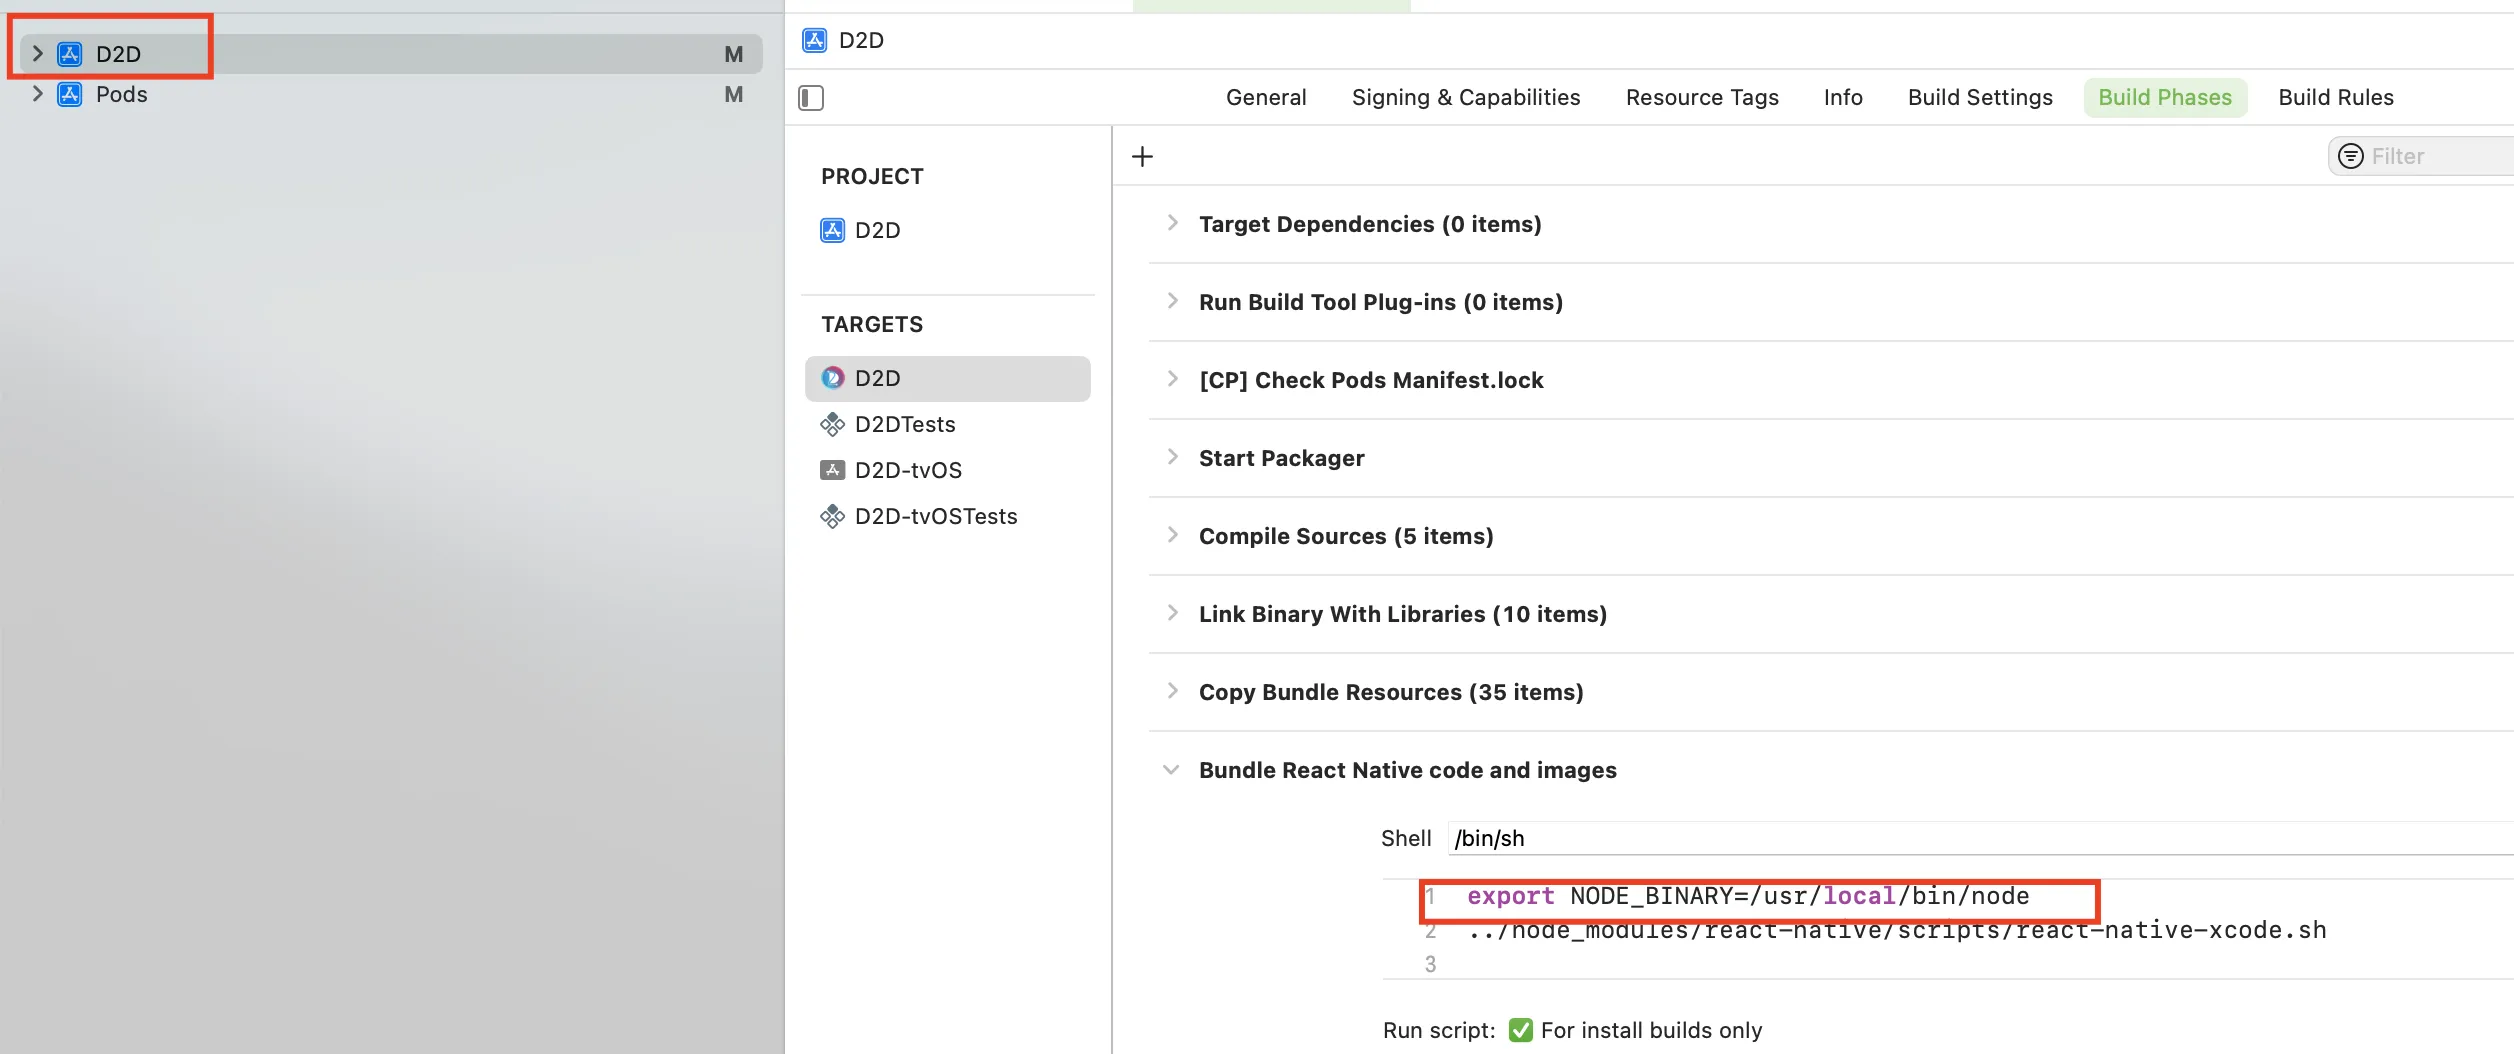Click the export NODE_BINARY script line
Screen dimensions: 2514x1054
pyautogui.click(x=1748, y=897)
